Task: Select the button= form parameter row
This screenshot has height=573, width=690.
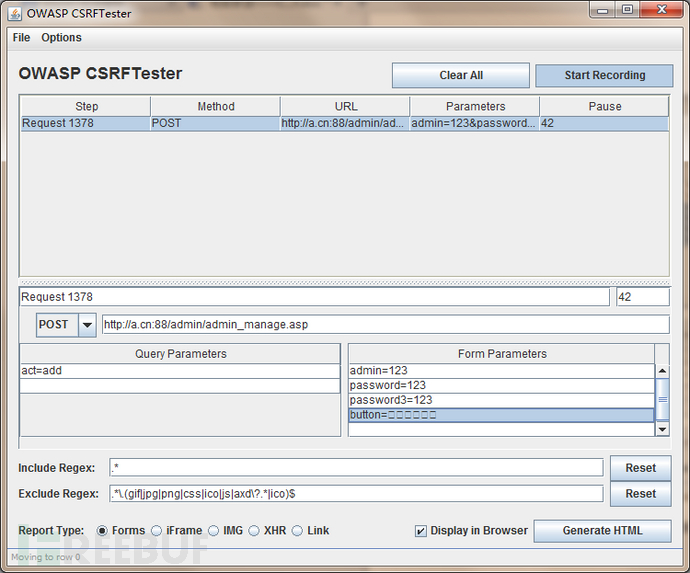Action: coord(501,415)
